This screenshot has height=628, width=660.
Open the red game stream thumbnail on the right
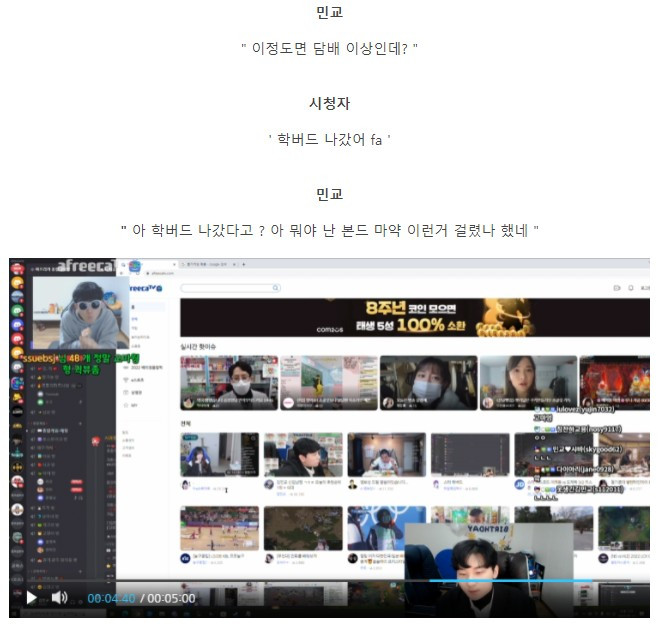click(x=615, y=383)
